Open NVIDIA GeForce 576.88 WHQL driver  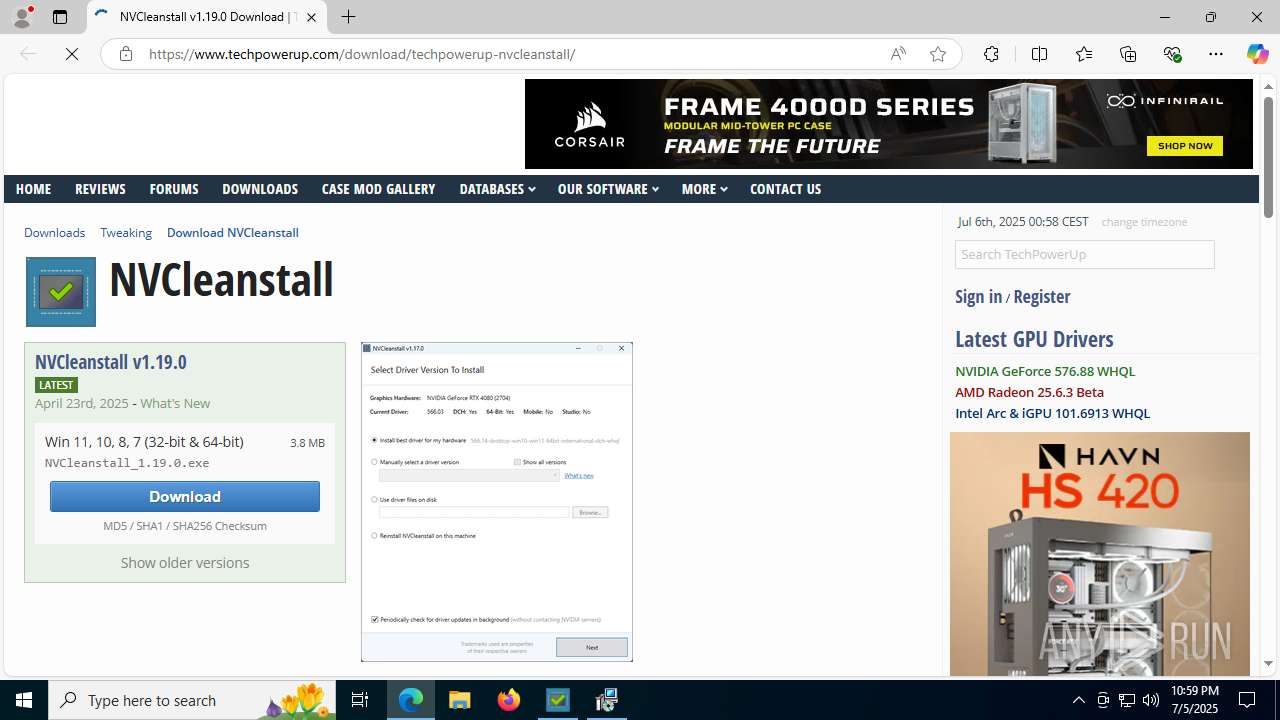pyautogui.click(x=1045, y=371)
